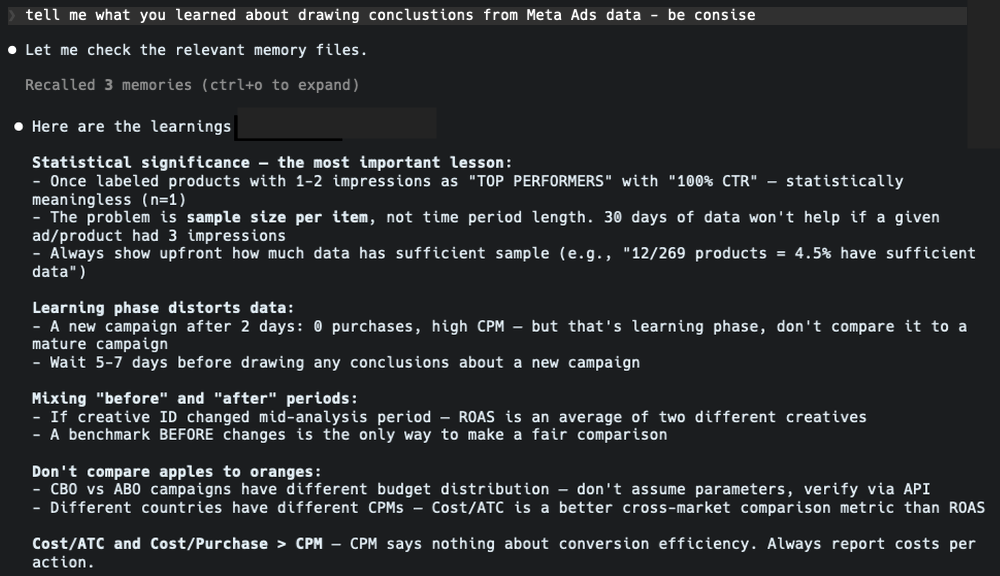Click the "Wait 5-7 days" bullet line

click(335, 362)
